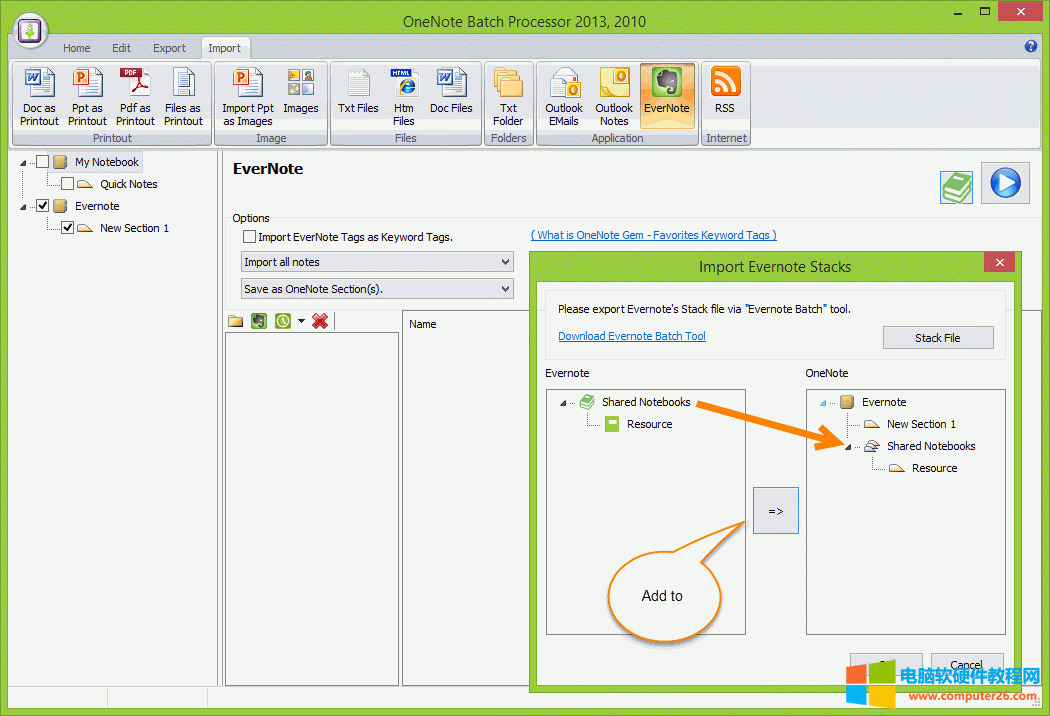Toggle the New Section 1 checkbox

click(66, 227)
